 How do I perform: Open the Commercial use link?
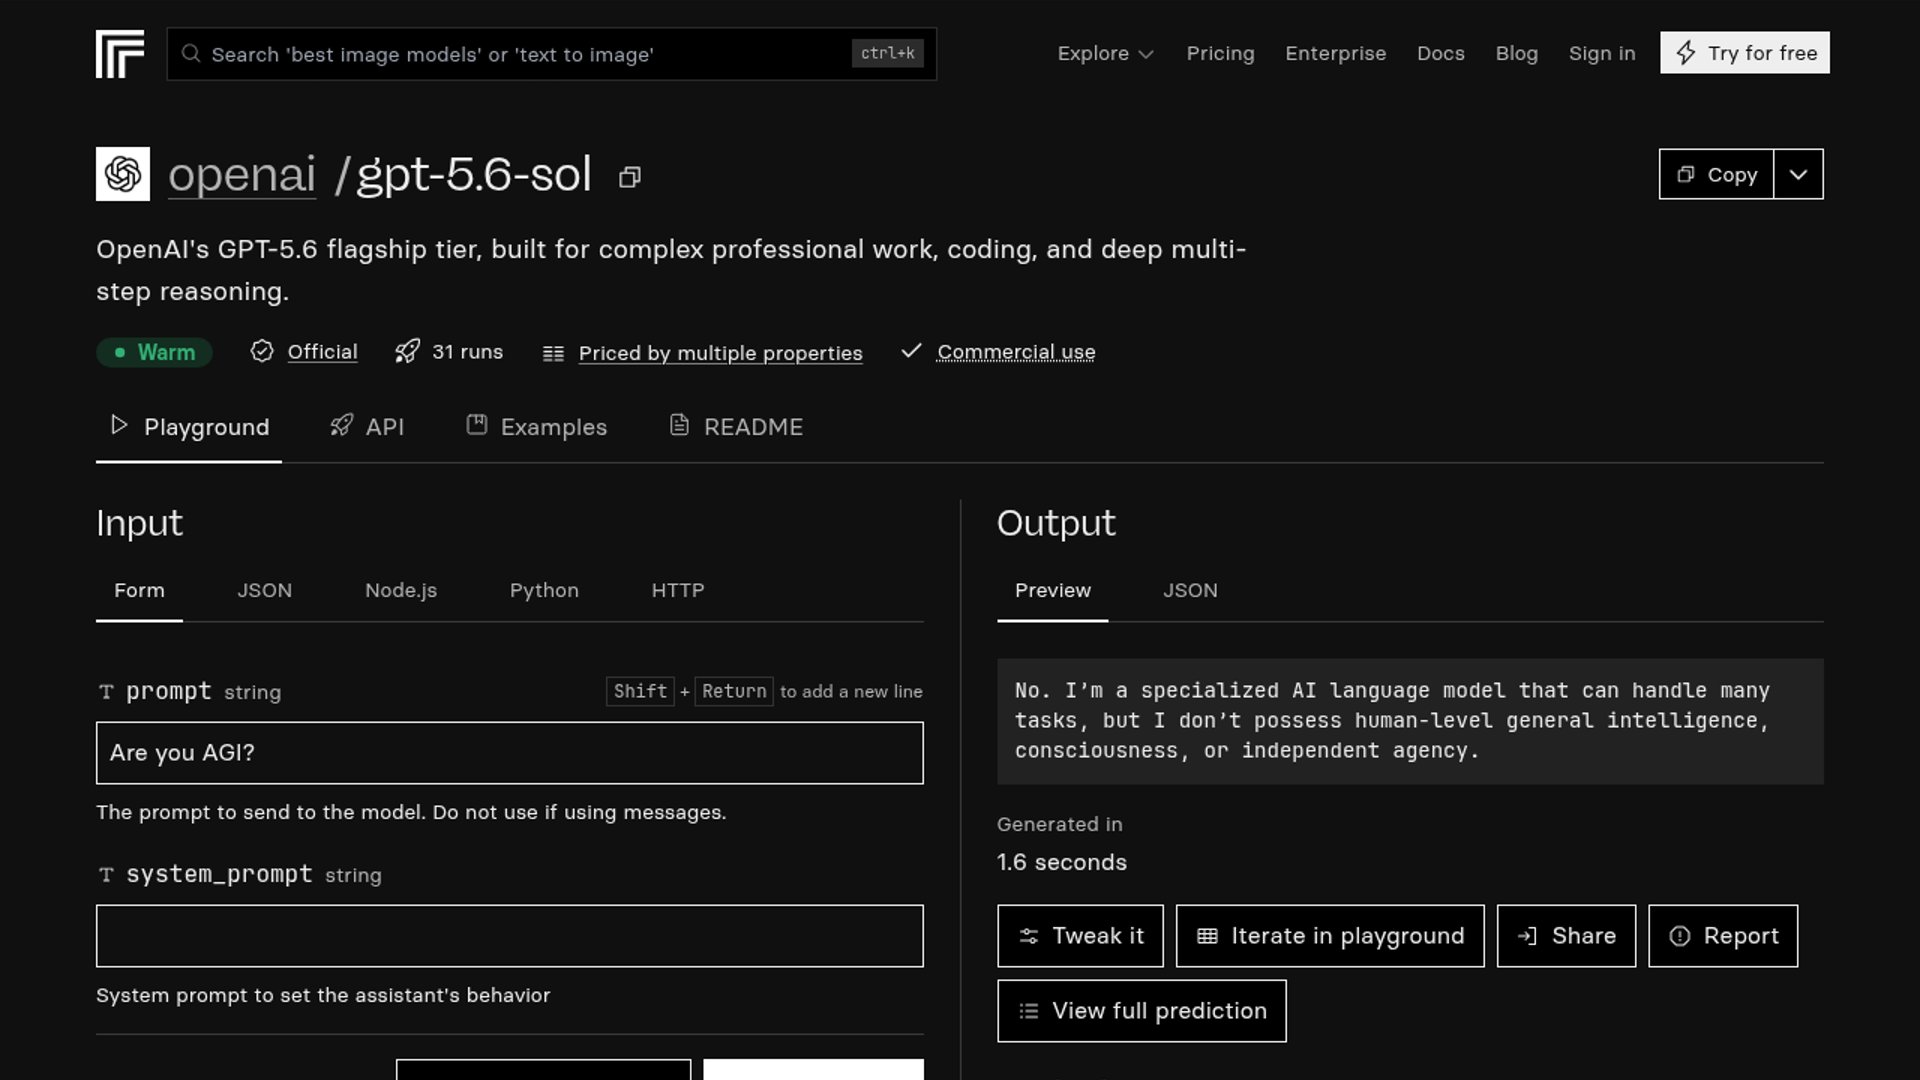(1016, 352)
